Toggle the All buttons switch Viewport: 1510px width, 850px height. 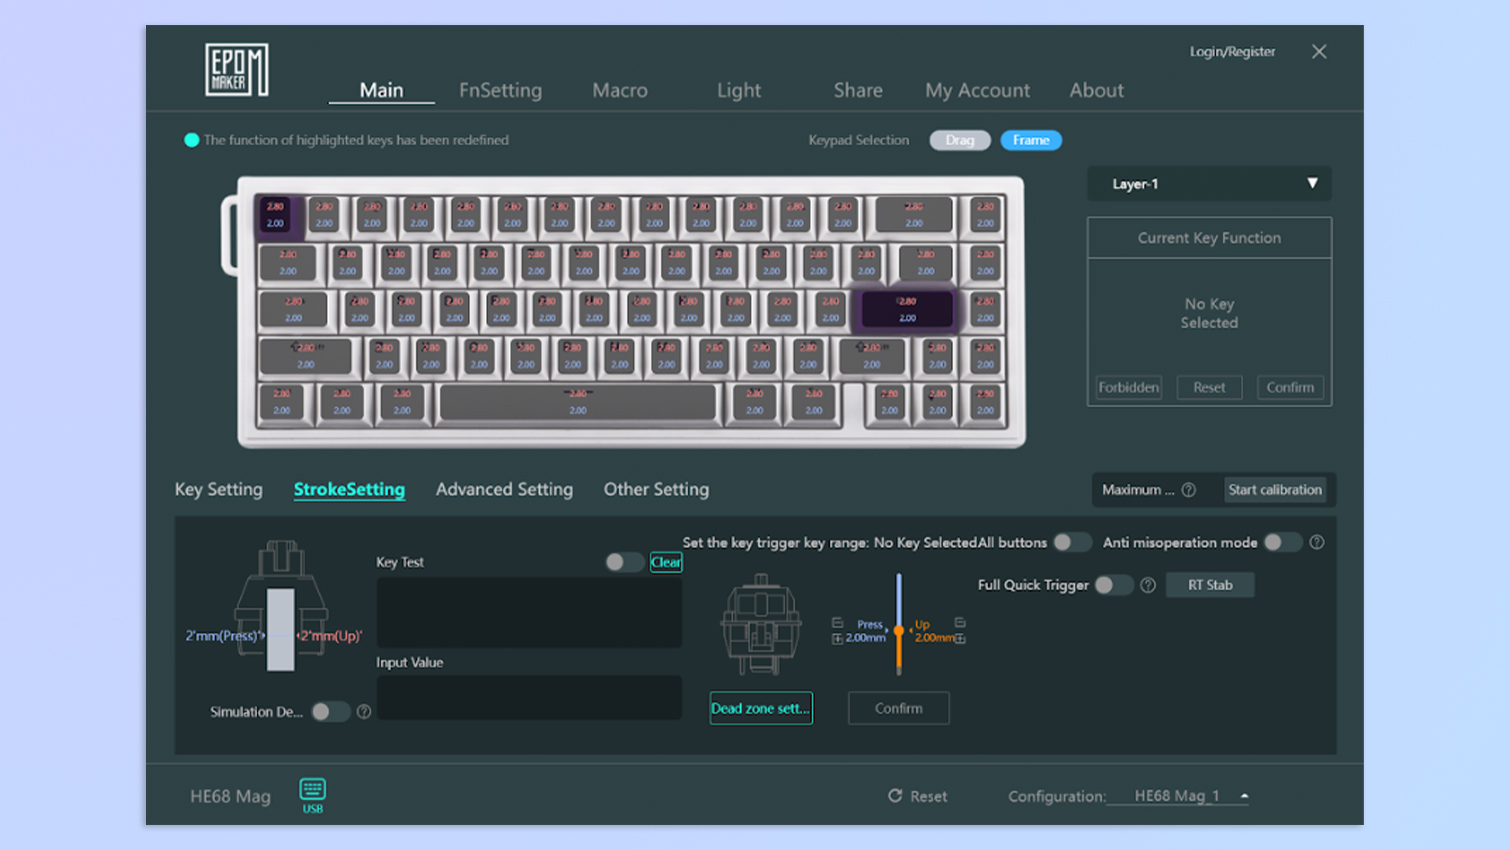point(1071,542)
